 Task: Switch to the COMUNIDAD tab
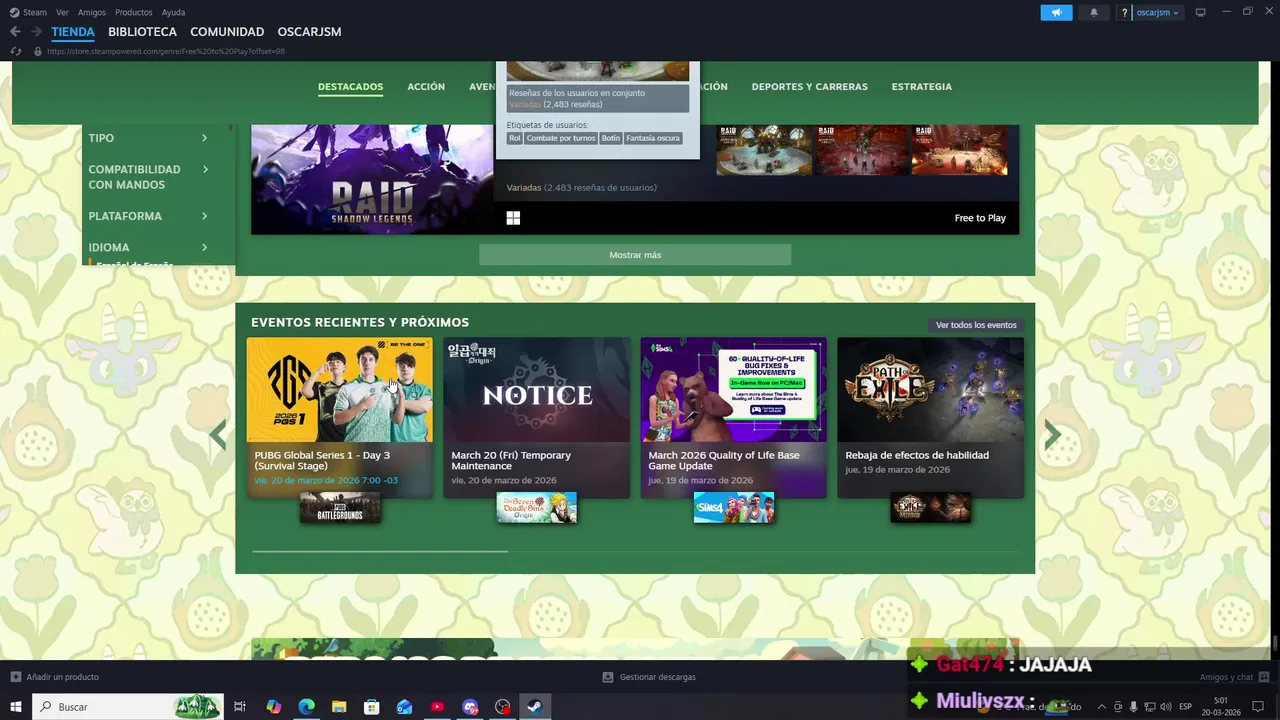click(227, 32)
